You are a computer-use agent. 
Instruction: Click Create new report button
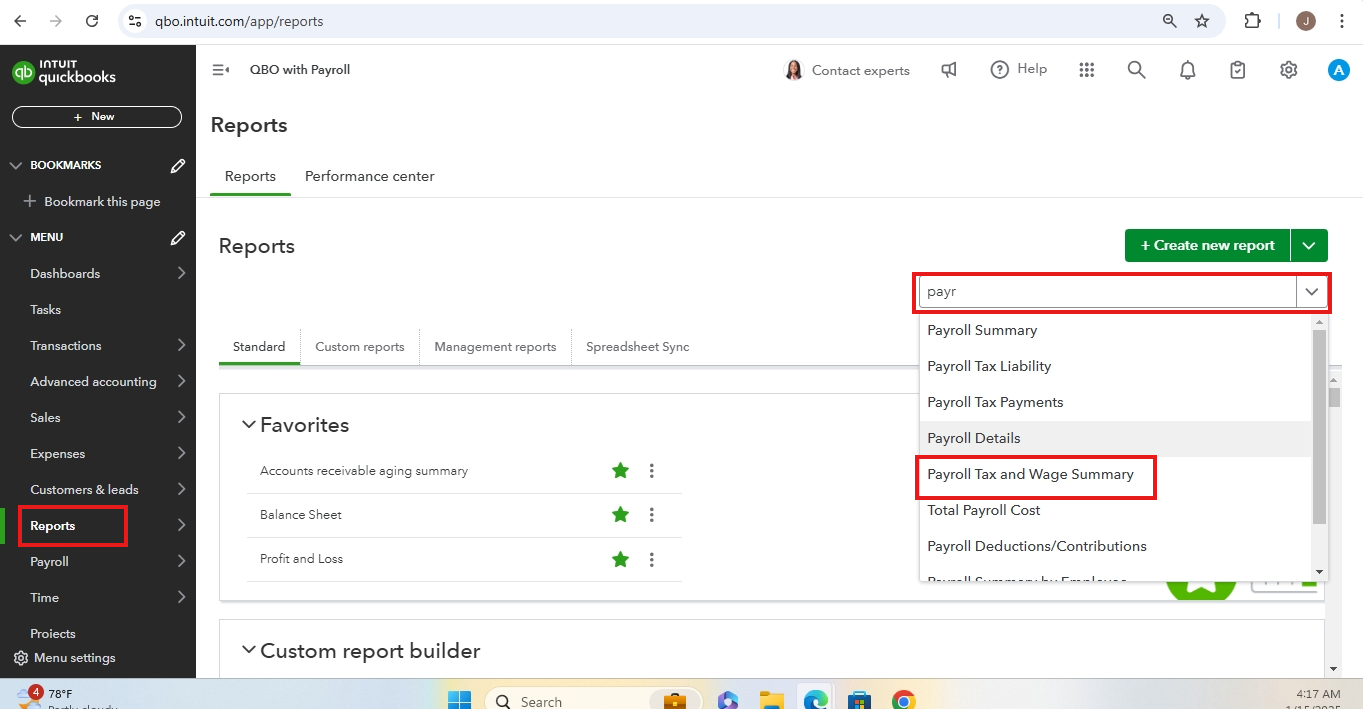click(x=1208, y=245)
